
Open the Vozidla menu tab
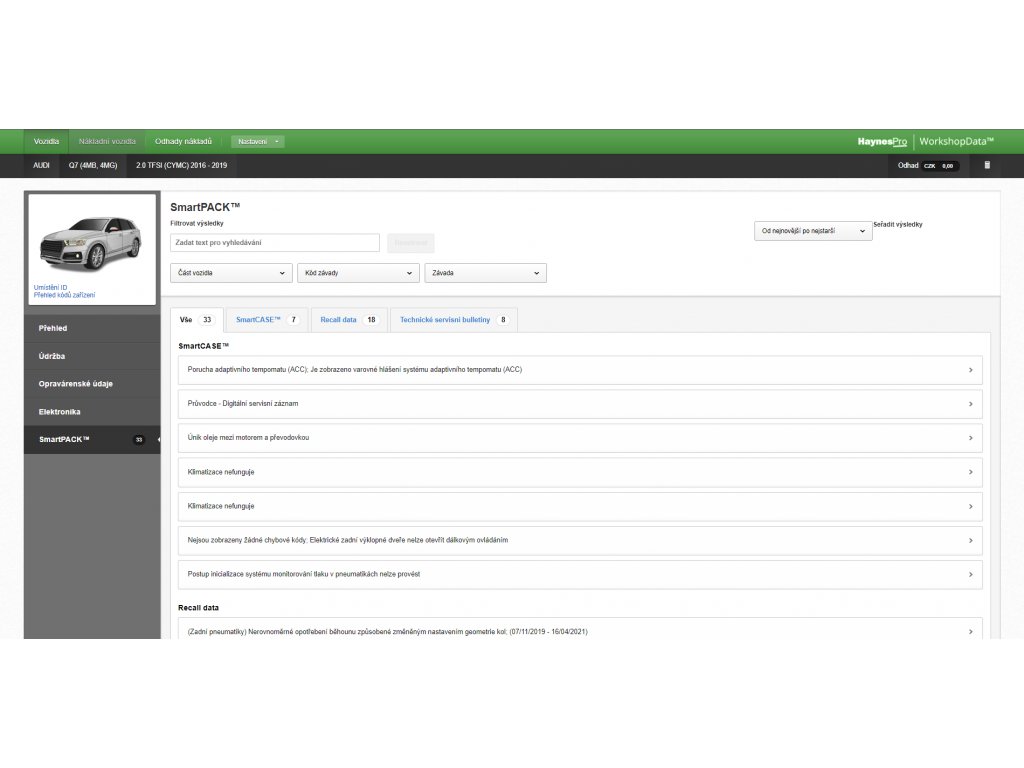click(46, 141)
